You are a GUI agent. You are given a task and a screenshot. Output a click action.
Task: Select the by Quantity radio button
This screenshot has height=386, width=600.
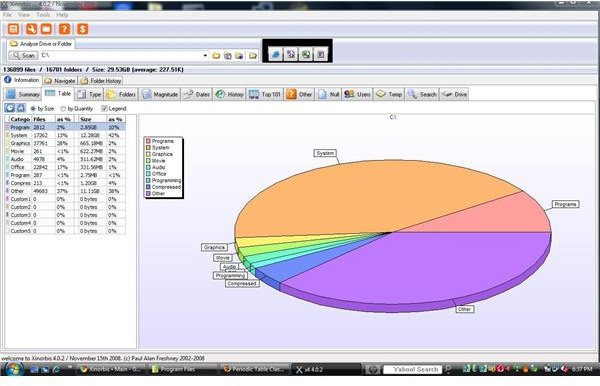click(x=63, y=109)
